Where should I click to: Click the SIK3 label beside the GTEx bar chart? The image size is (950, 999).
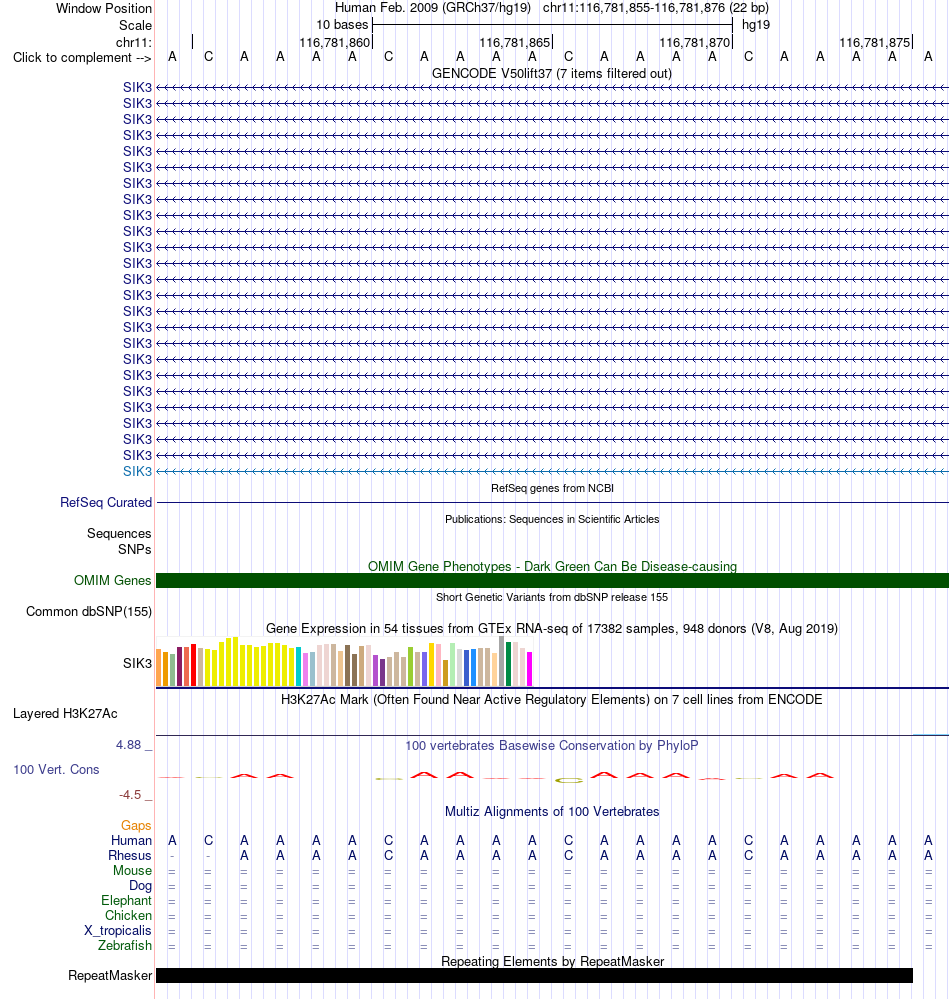[x=138, y=663]
